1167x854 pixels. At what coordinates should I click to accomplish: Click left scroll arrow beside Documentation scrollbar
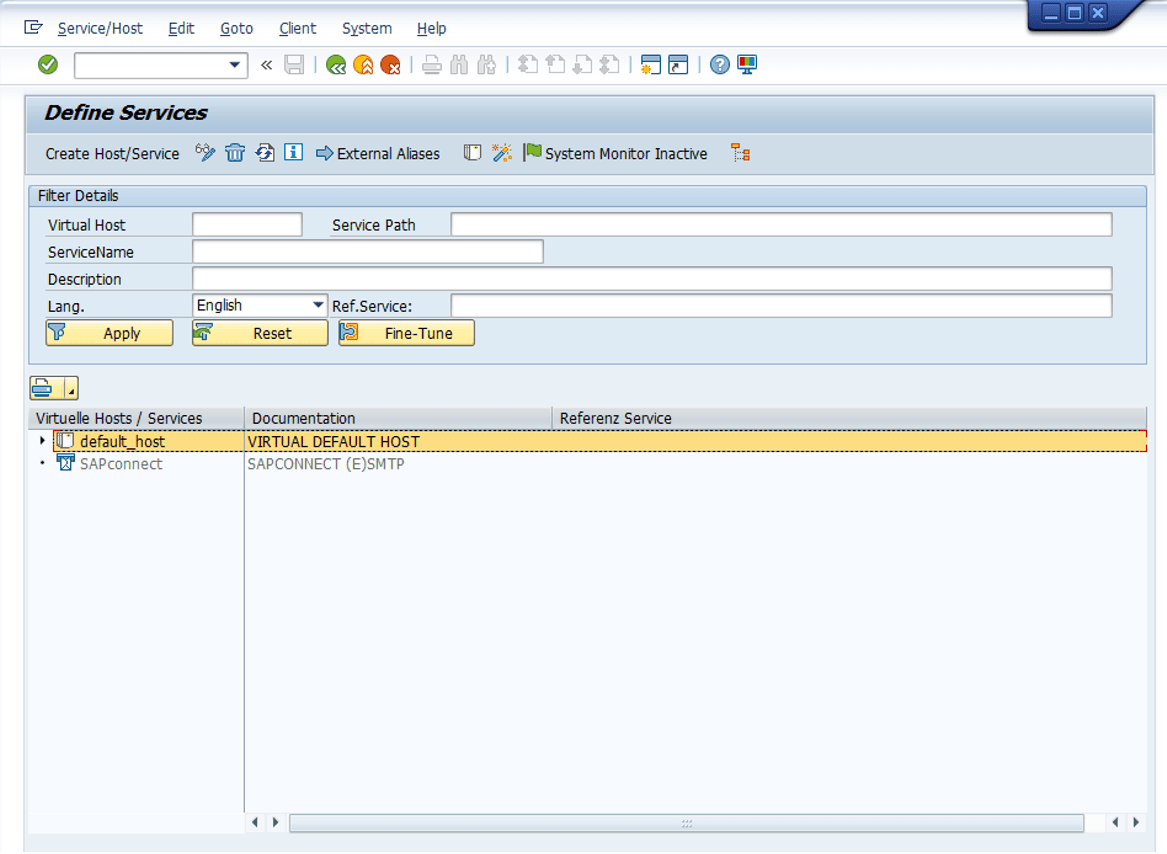point(255,822)
